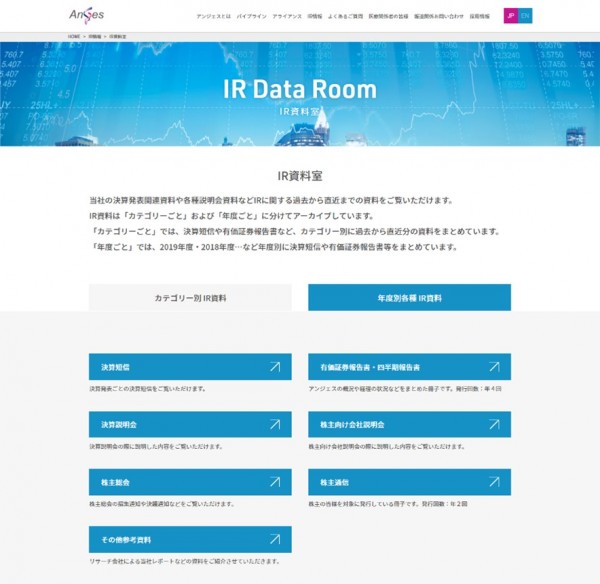The height and width of the screenshot is (584, 600).
Task: Click arrow icon on 決算短信 tile
Action: pyautogui.click(x=275, y=367)
